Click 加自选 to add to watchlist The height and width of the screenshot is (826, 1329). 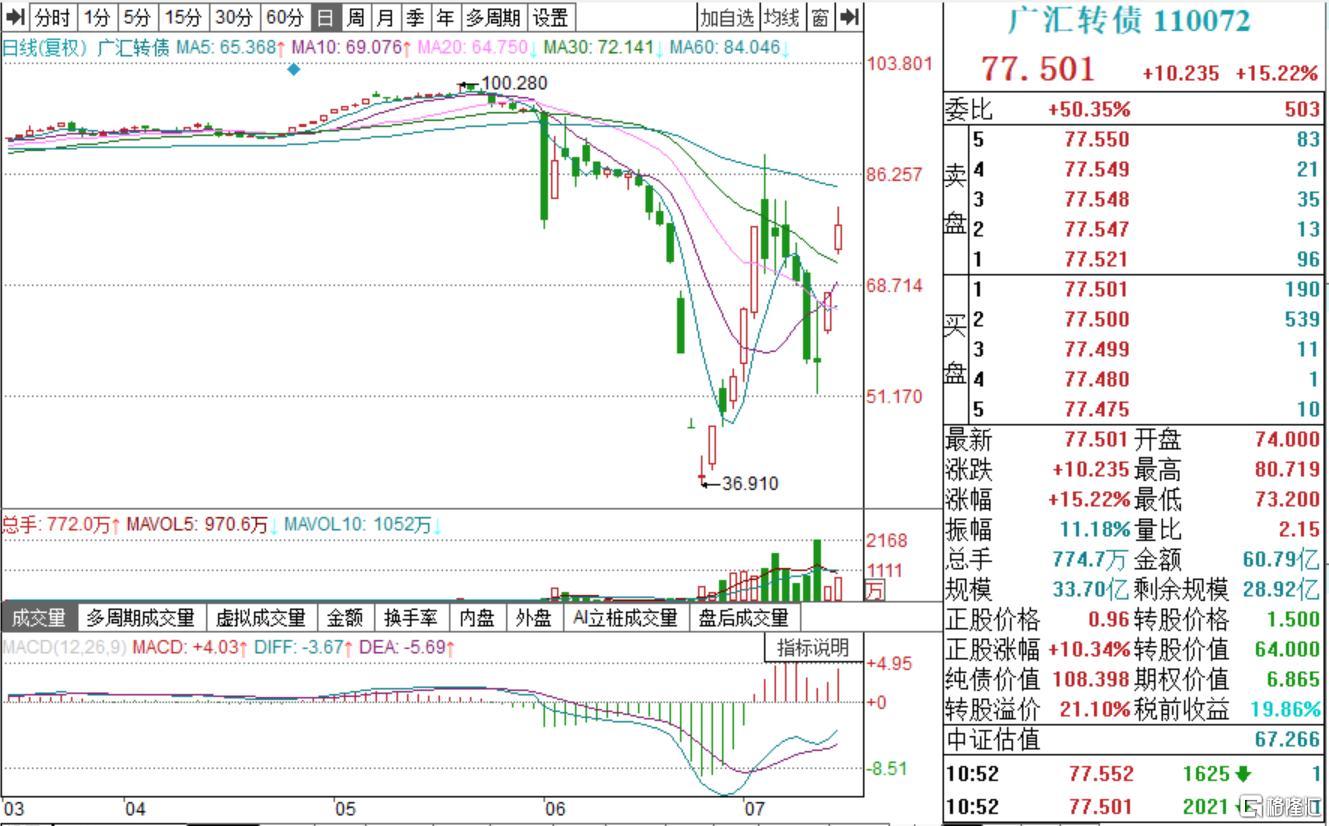tap(727, 17)
